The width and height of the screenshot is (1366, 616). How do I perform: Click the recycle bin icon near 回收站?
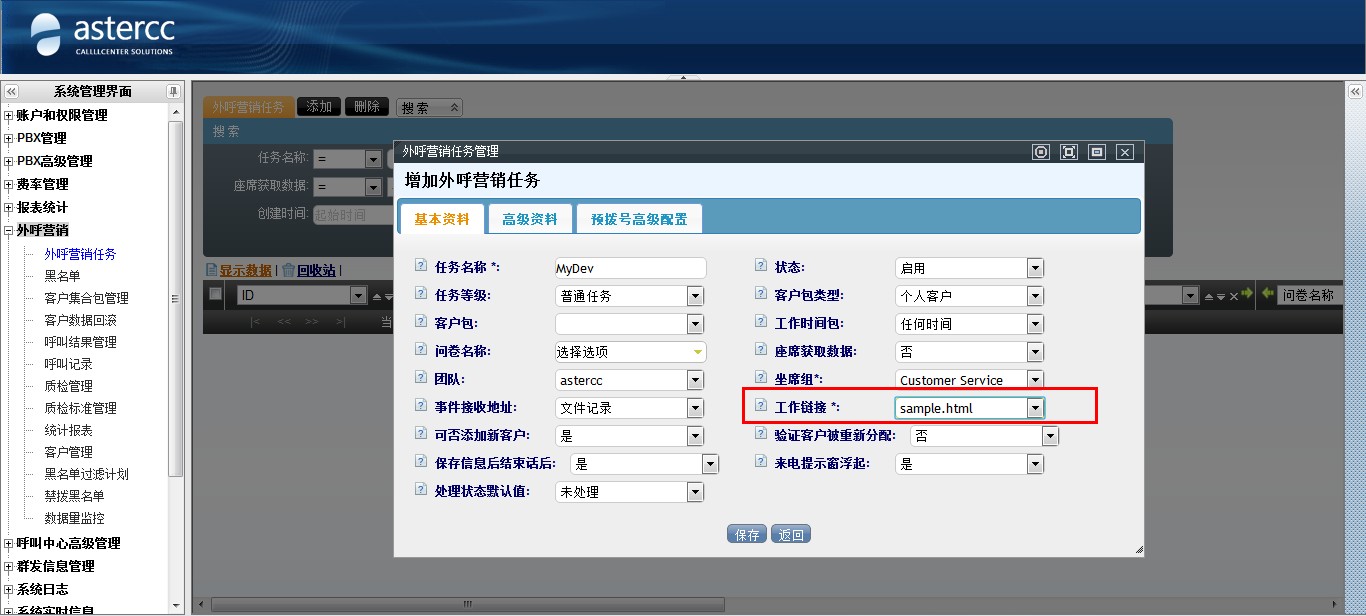[288, 270]
